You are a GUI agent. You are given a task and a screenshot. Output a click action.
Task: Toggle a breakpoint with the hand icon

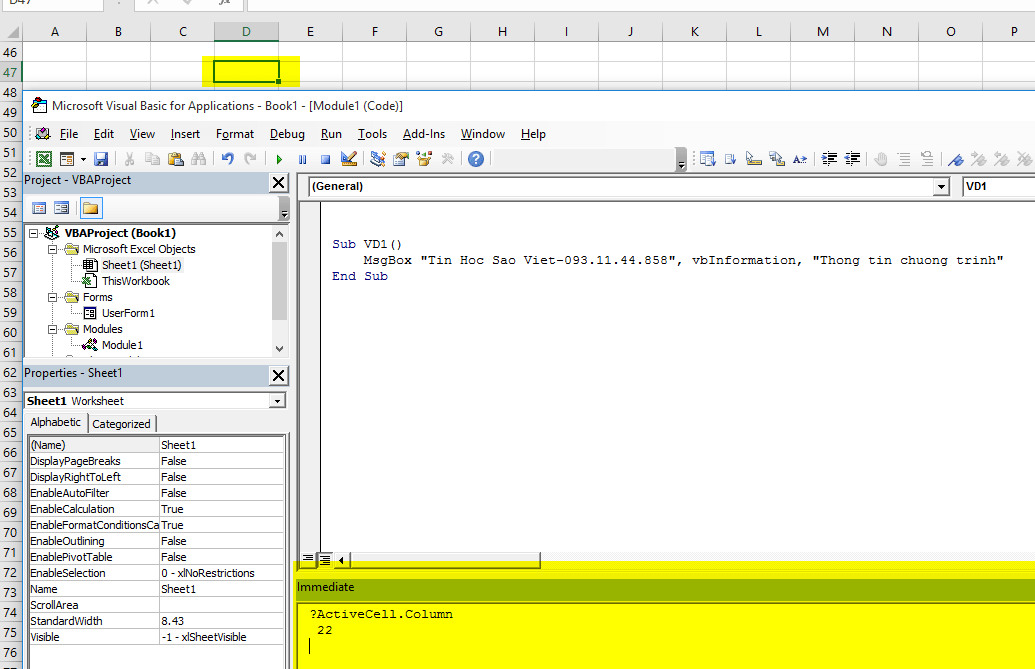click(x=881, y=159)
